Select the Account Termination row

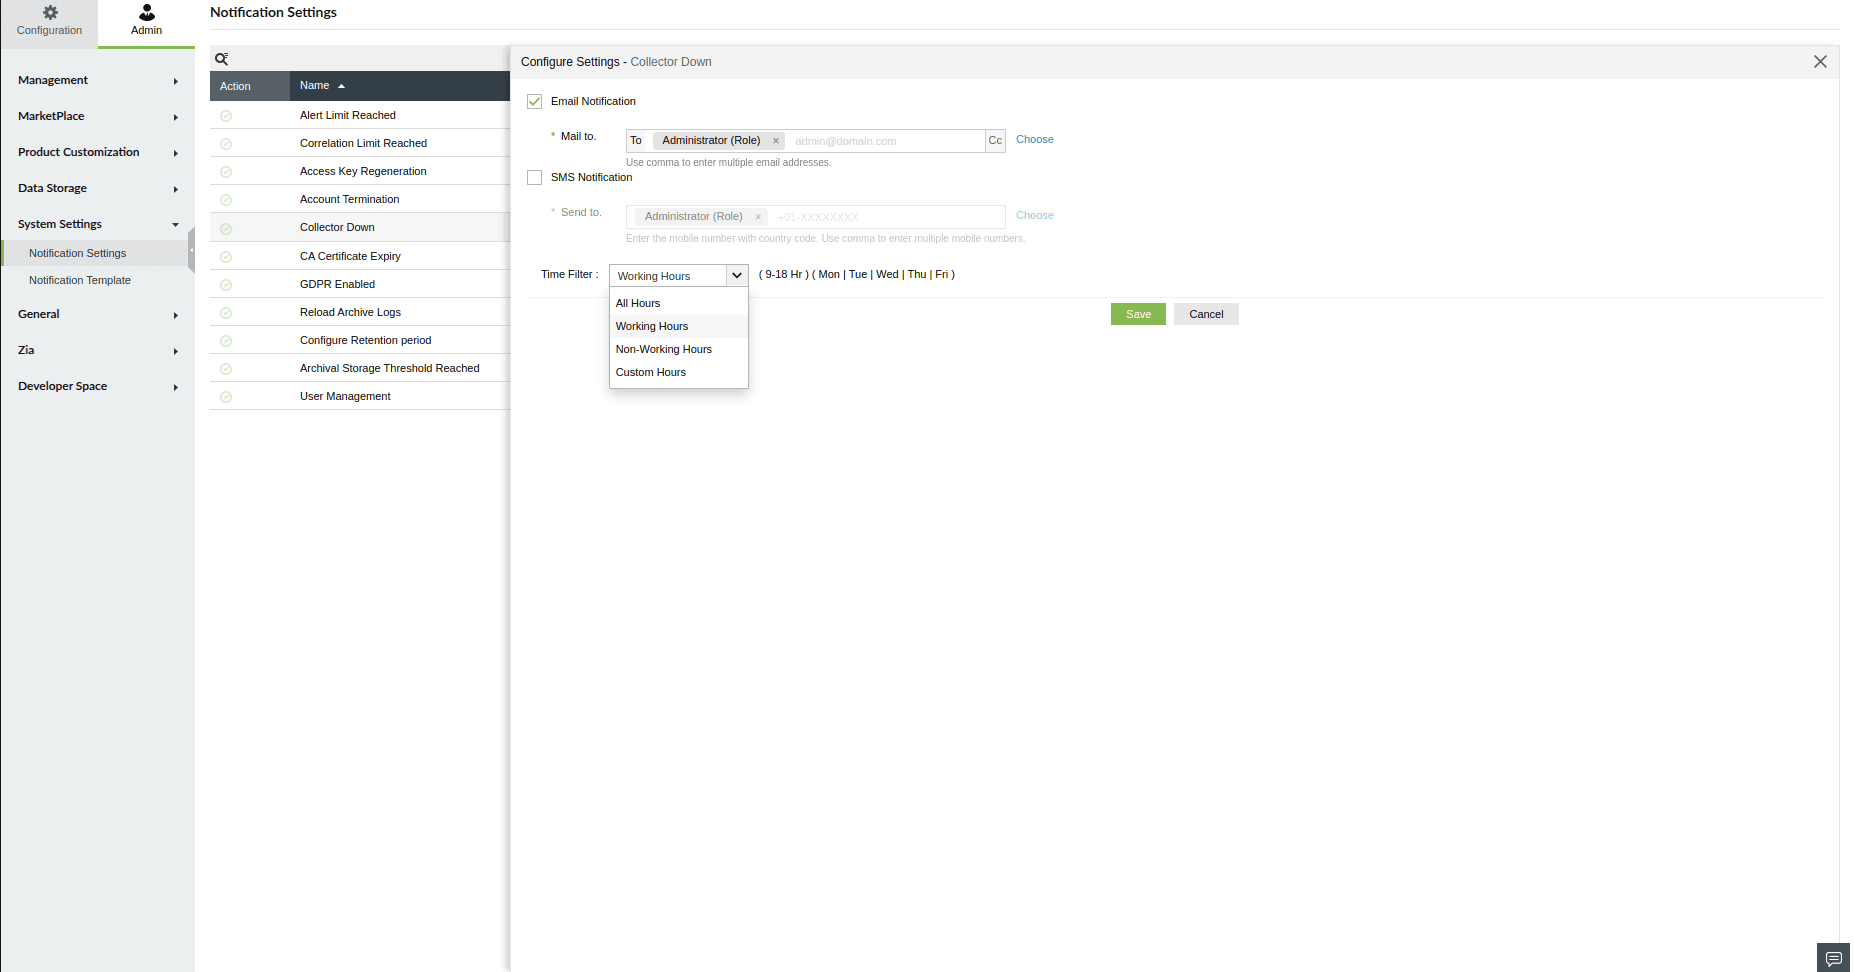coord(360,199)
